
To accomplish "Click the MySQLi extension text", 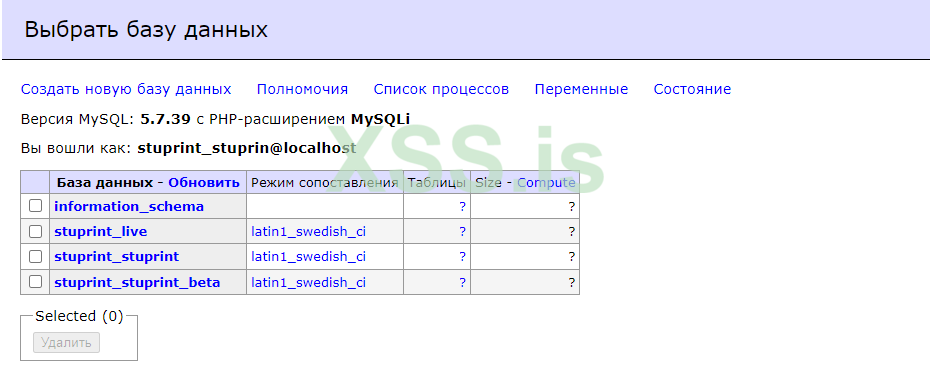I will point(380,119).
